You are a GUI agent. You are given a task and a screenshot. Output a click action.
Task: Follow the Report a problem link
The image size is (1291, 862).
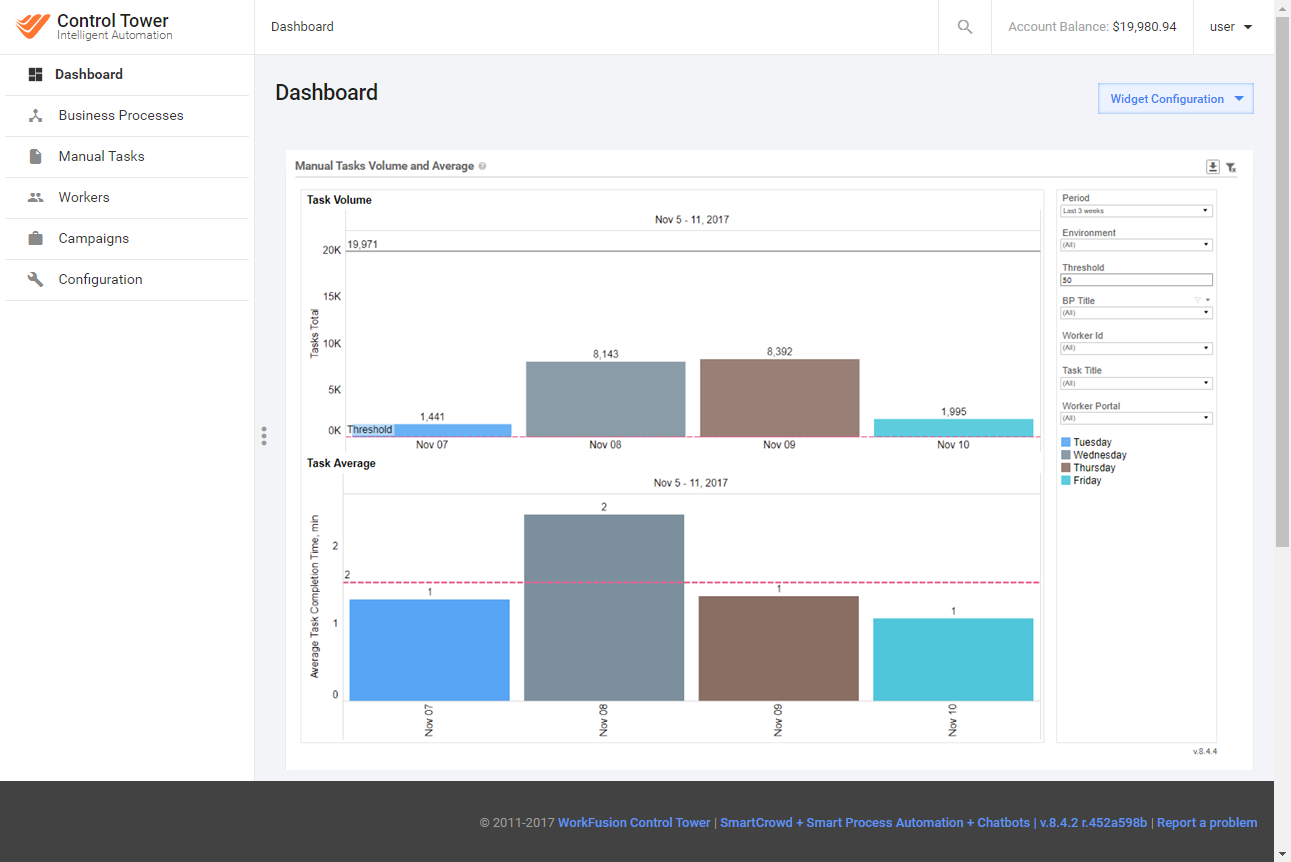(1207, 823)
